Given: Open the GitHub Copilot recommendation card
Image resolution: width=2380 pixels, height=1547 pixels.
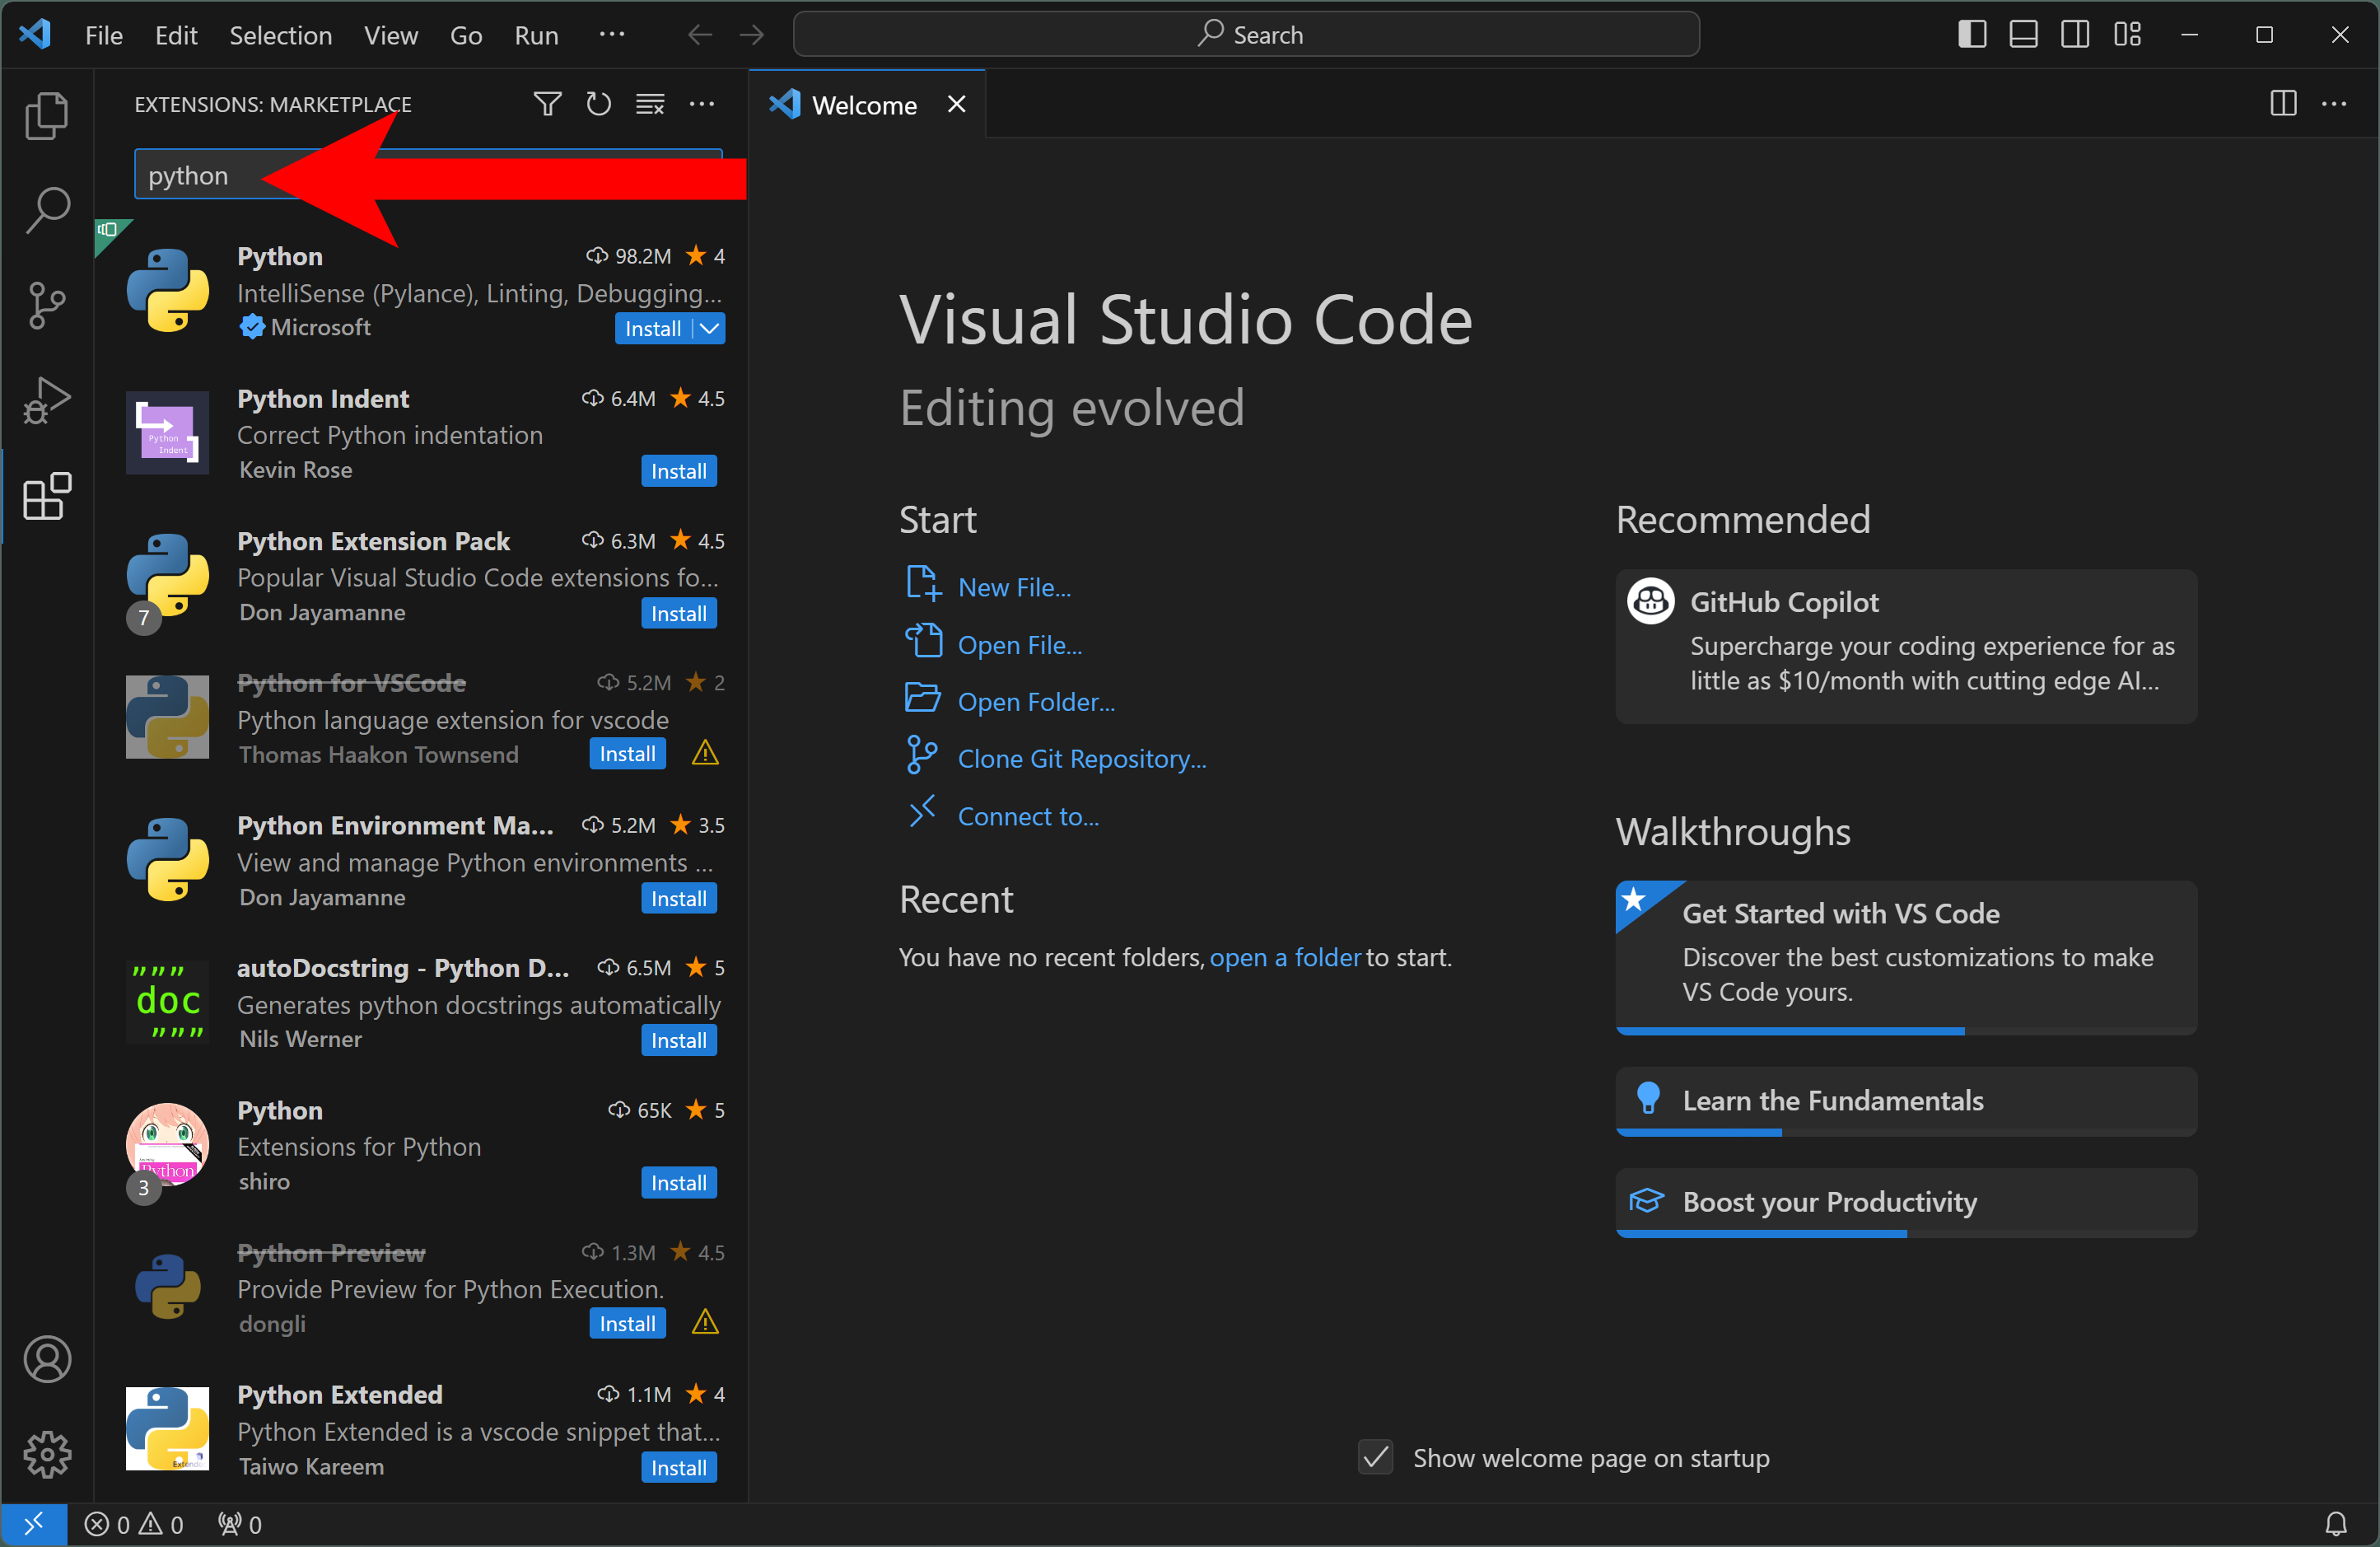Looking at the screenshot, I should [1906, 646].
